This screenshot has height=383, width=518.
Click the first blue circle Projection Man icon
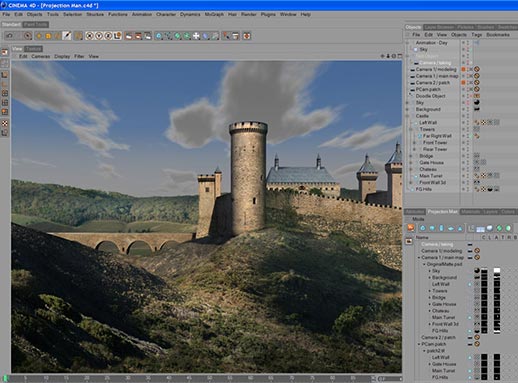pos(423,228)
